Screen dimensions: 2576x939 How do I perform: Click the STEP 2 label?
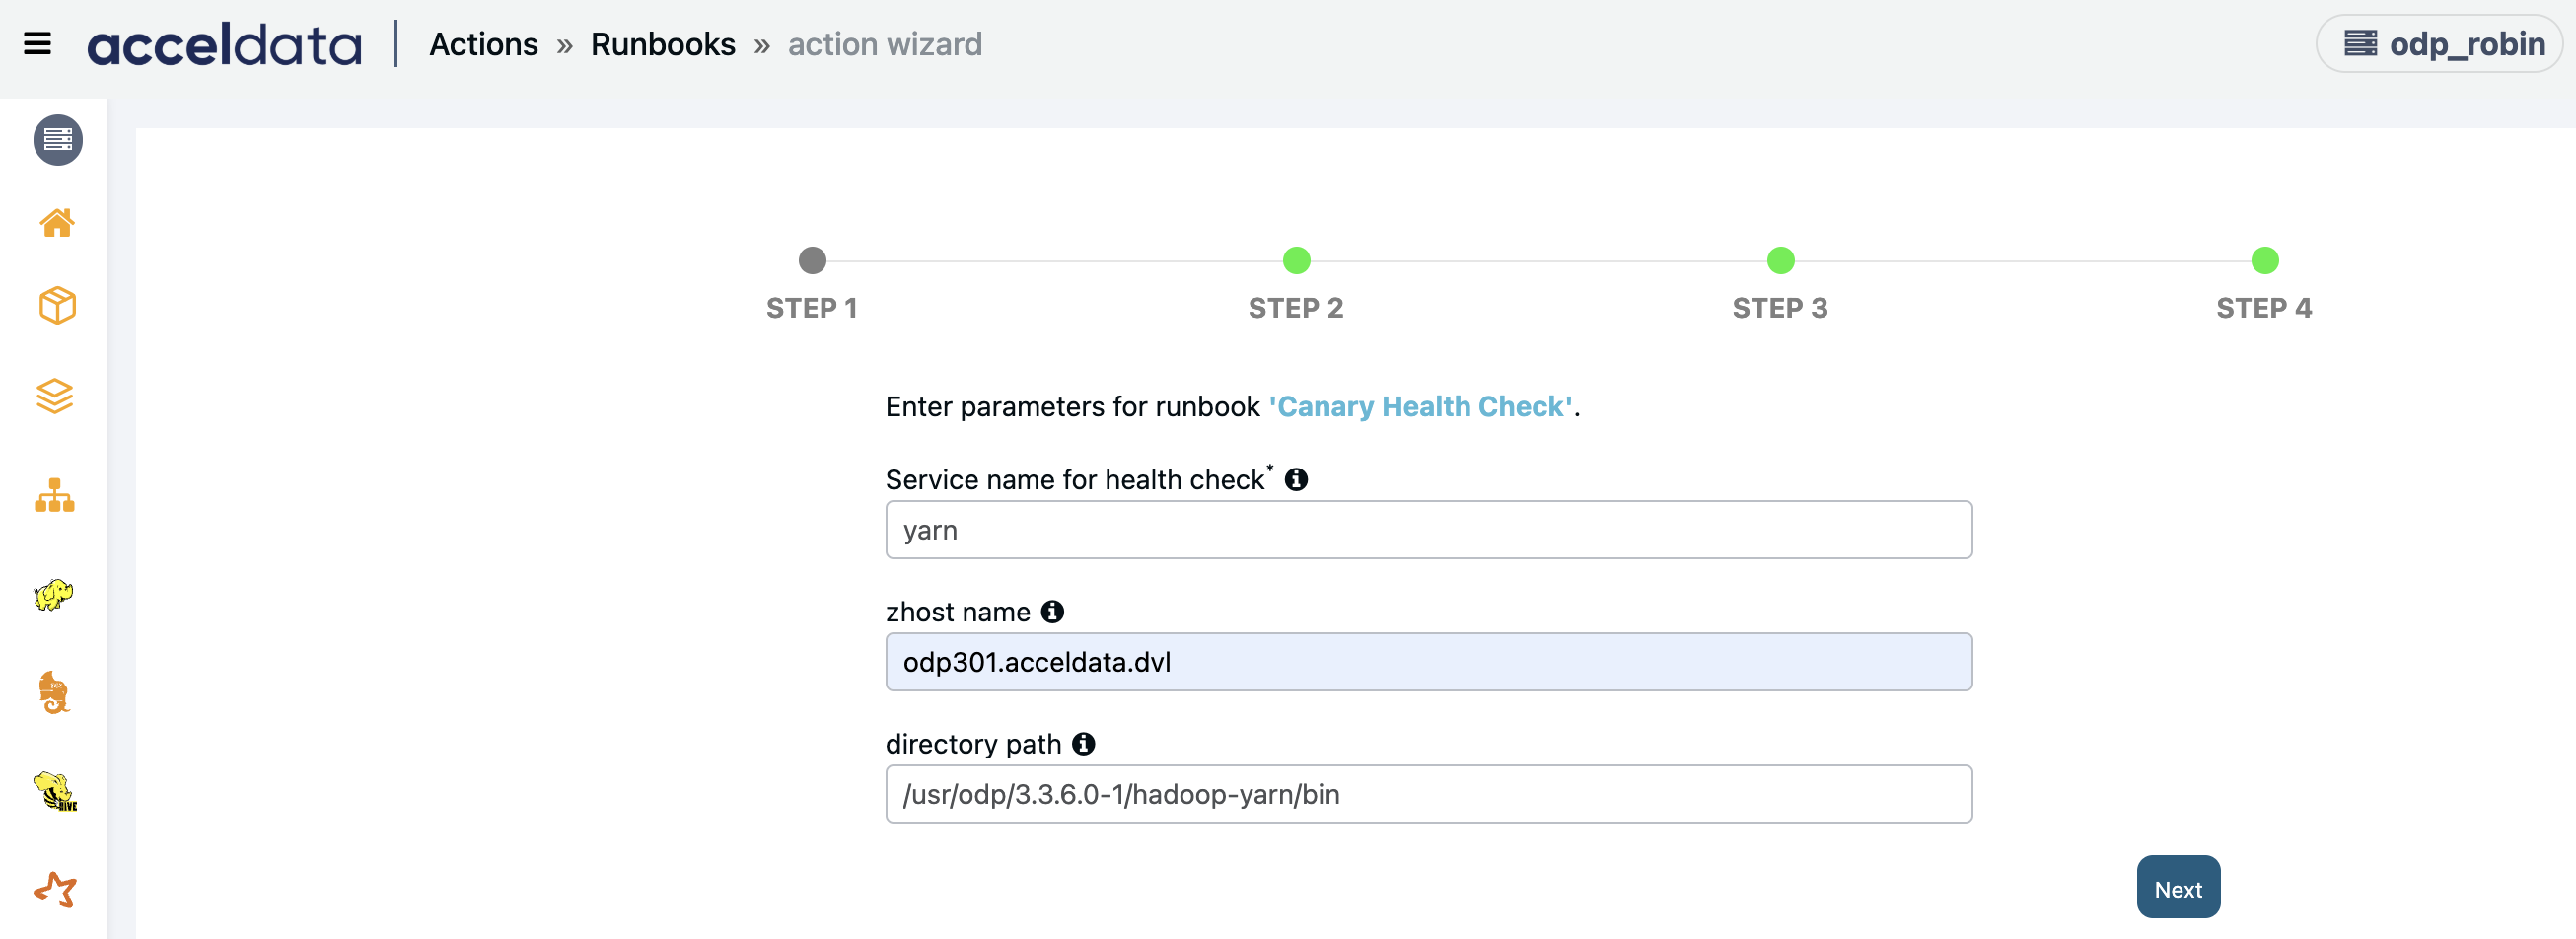coord(1296,308)
